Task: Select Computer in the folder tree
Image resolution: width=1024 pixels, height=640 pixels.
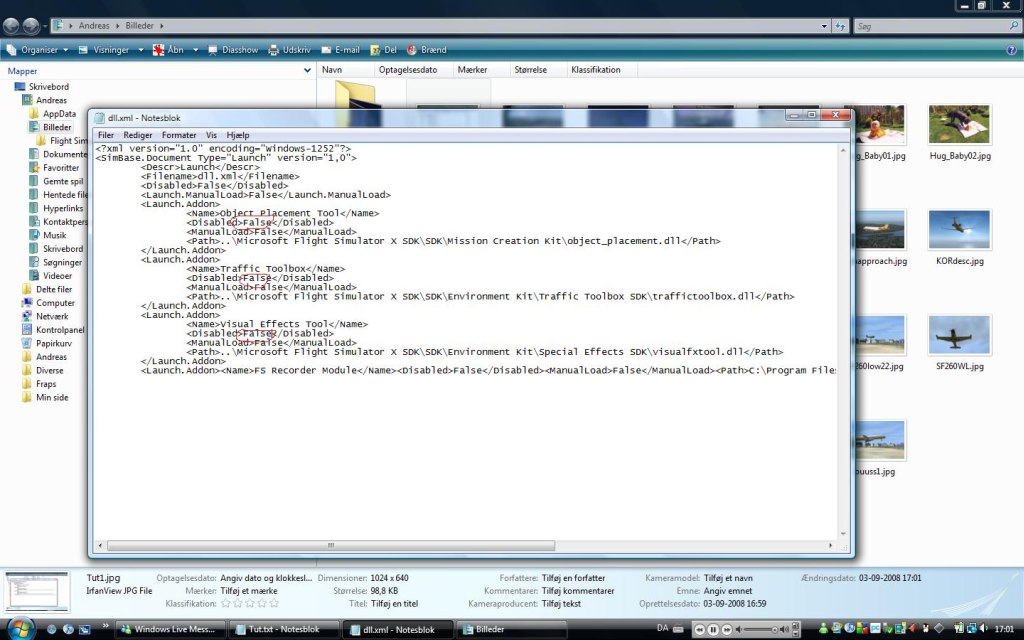Action: tap(55, 303)
